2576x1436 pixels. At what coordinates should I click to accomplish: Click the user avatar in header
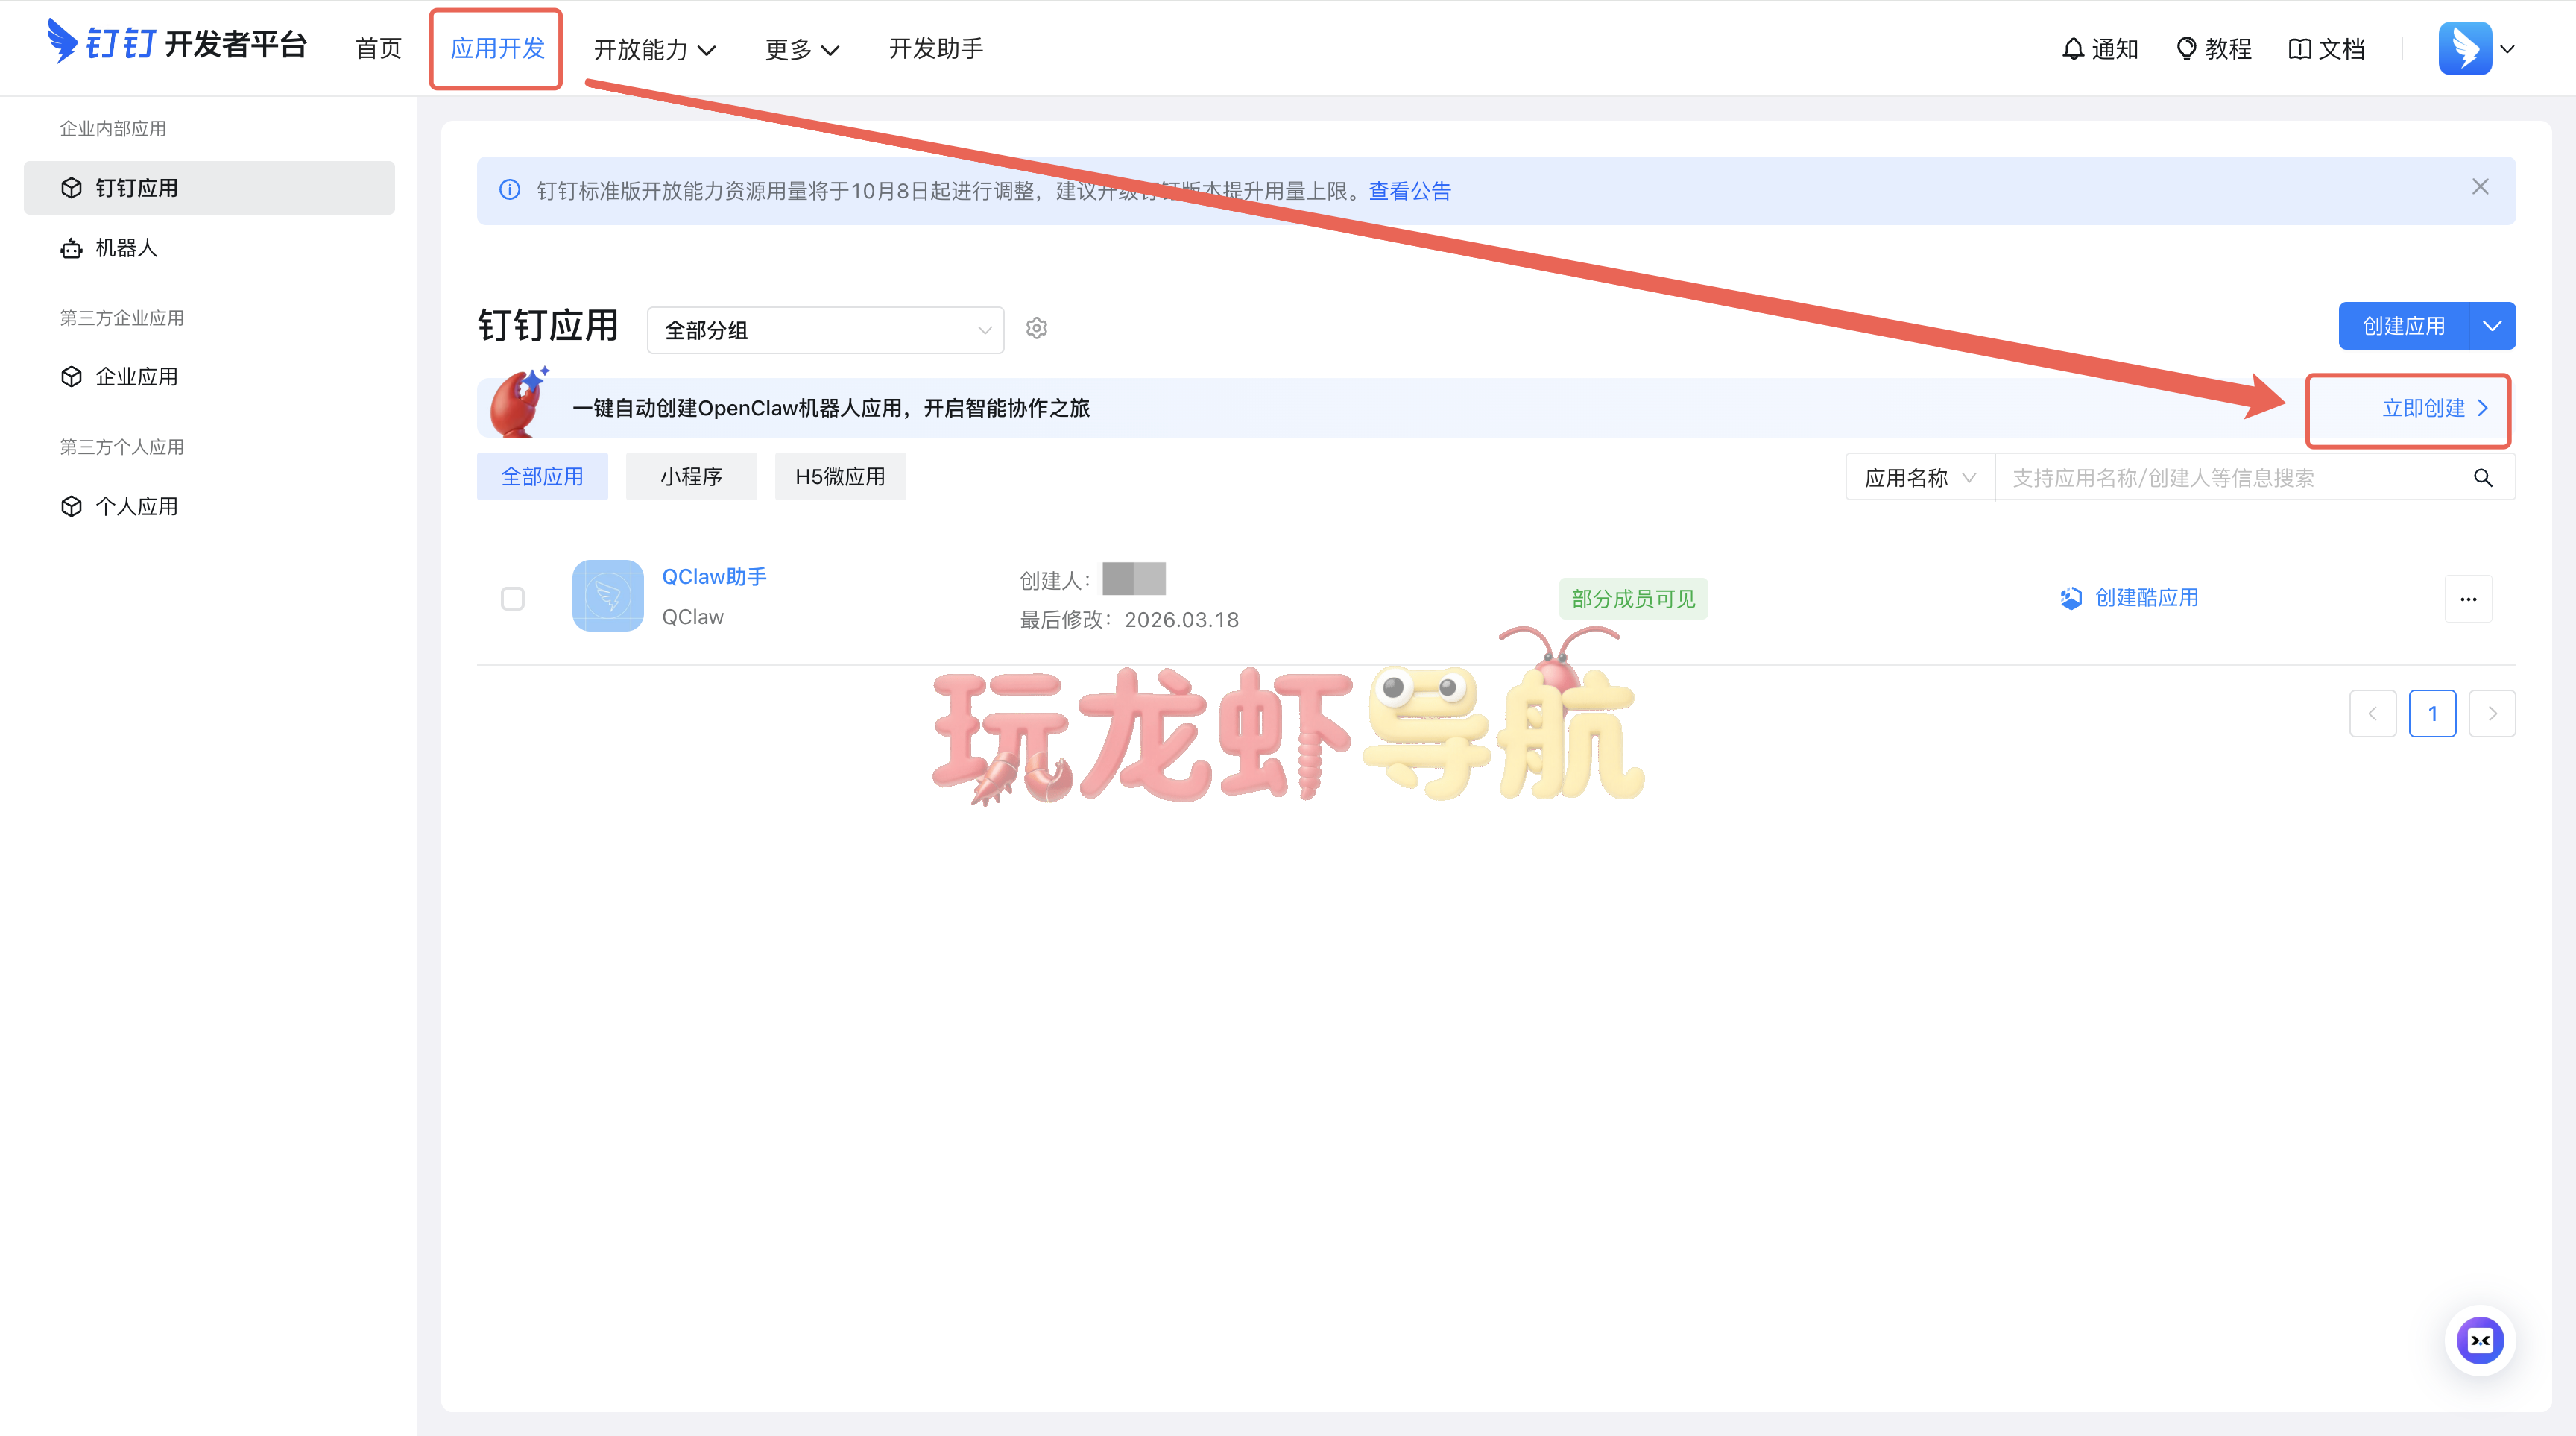coord(2465,48)
